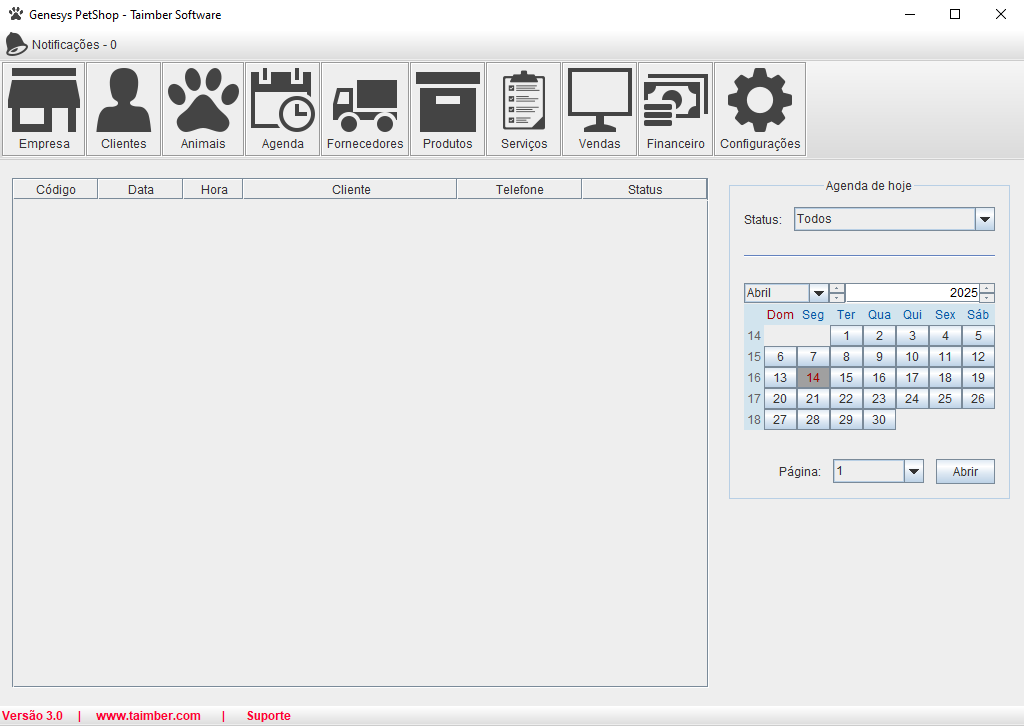The height and width of the screenshot is (726, 1024).
Task: Select day 22 in the calendar
Action: tap(846, 398)
